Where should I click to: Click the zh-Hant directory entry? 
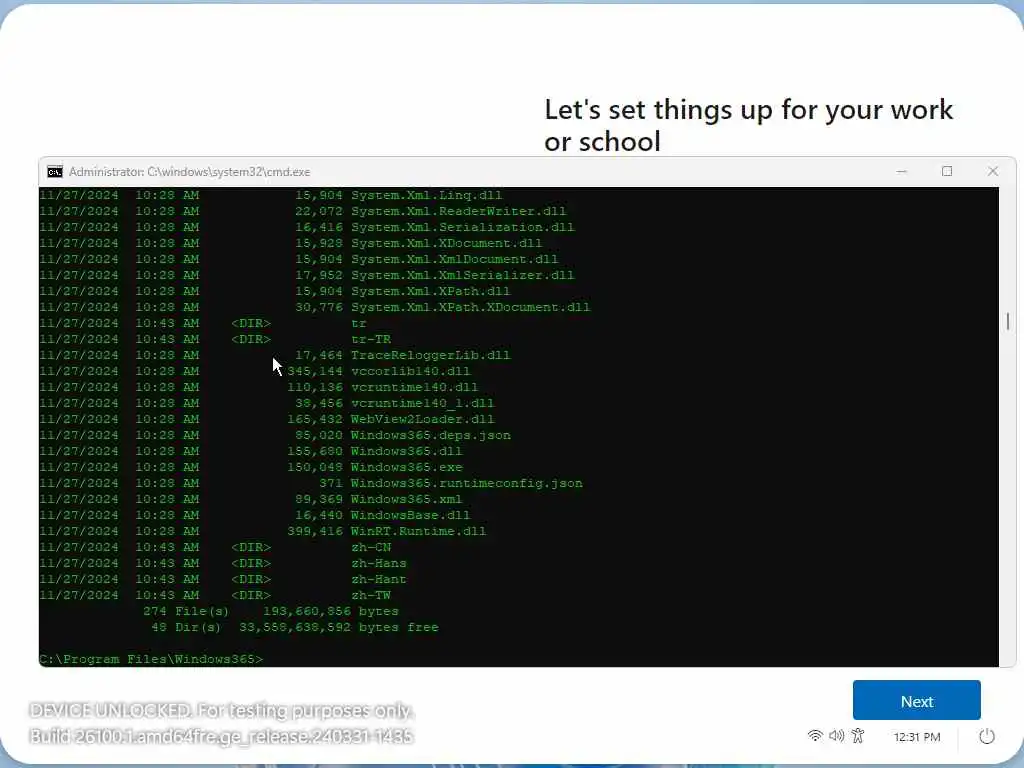tap(379, 579)
